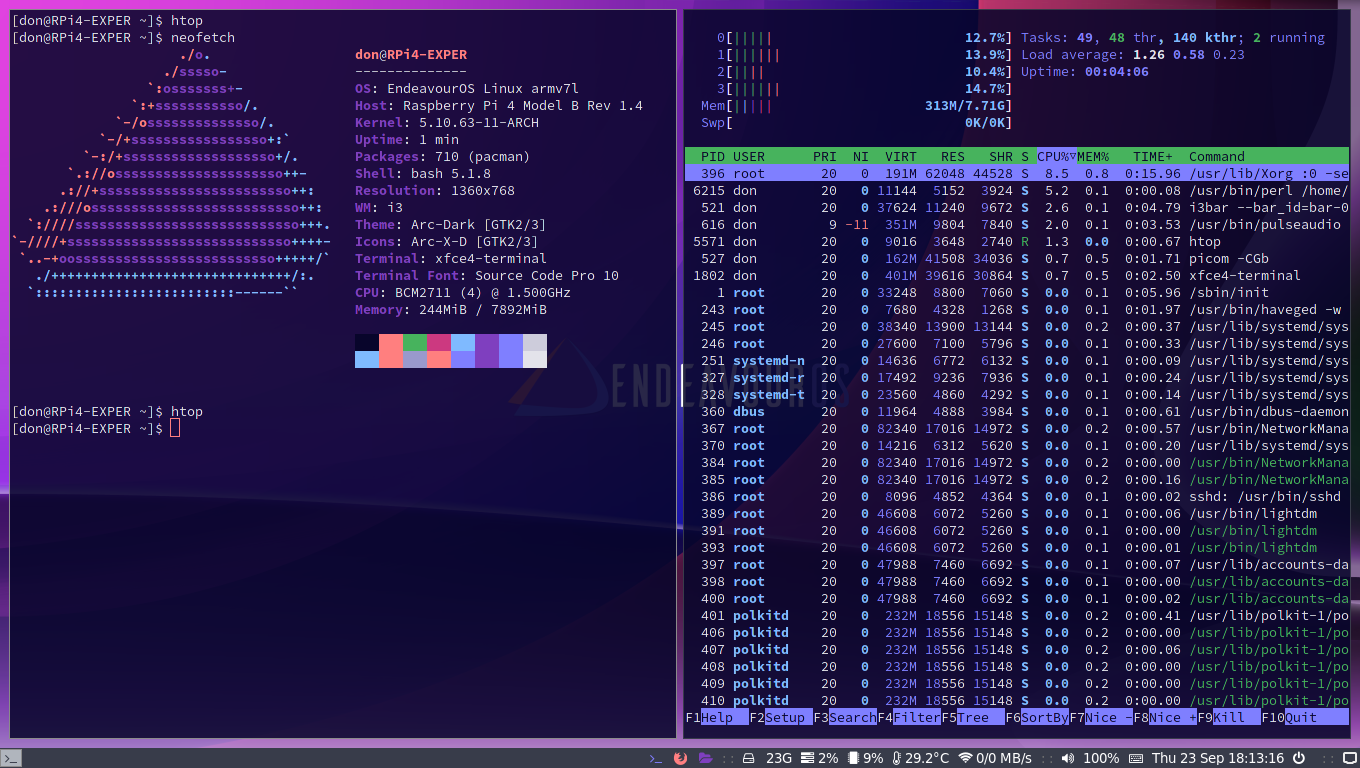Click F3 Search in htop
Viewport: 1360px width, 768px height.
tap(845, 717)
